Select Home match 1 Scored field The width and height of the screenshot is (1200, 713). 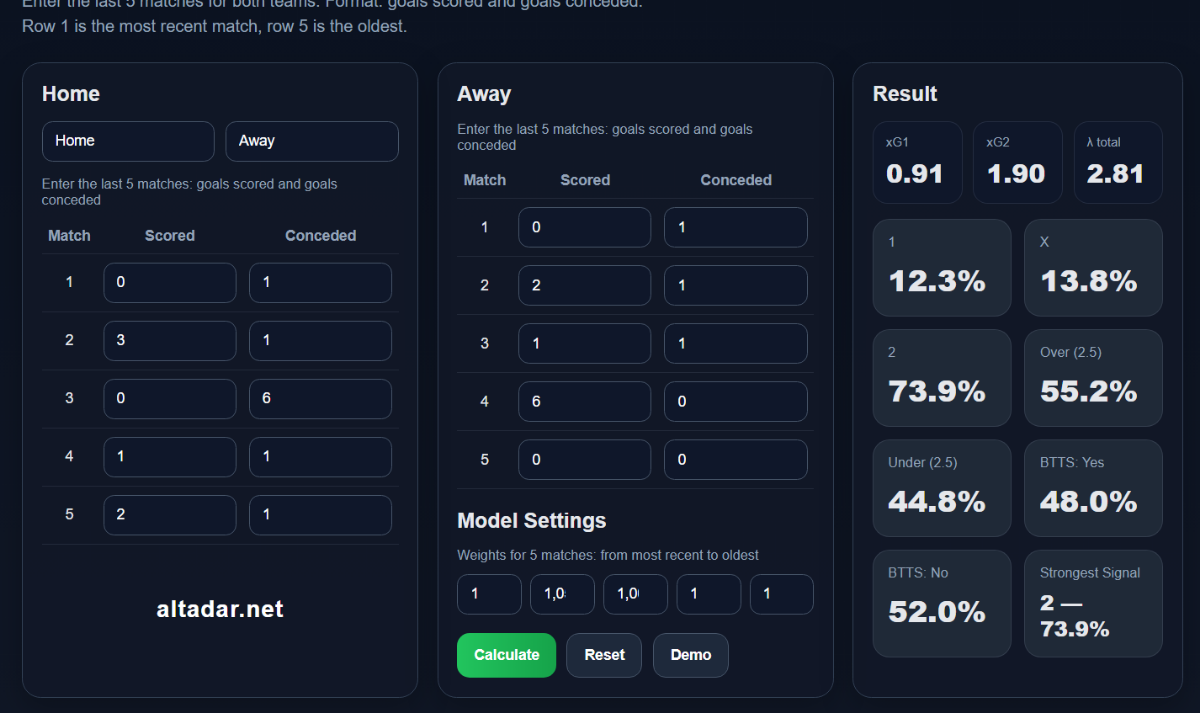(170, 283)
